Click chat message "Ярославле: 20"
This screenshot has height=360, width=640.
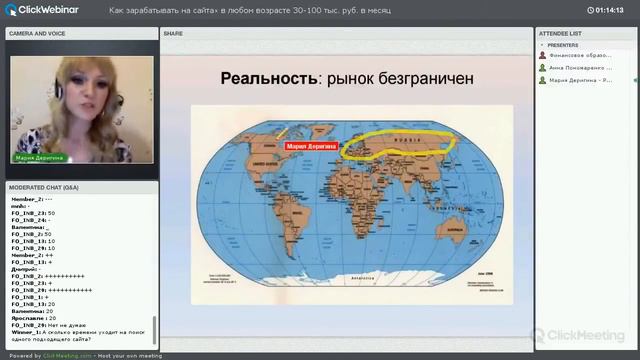pos(33,318)
